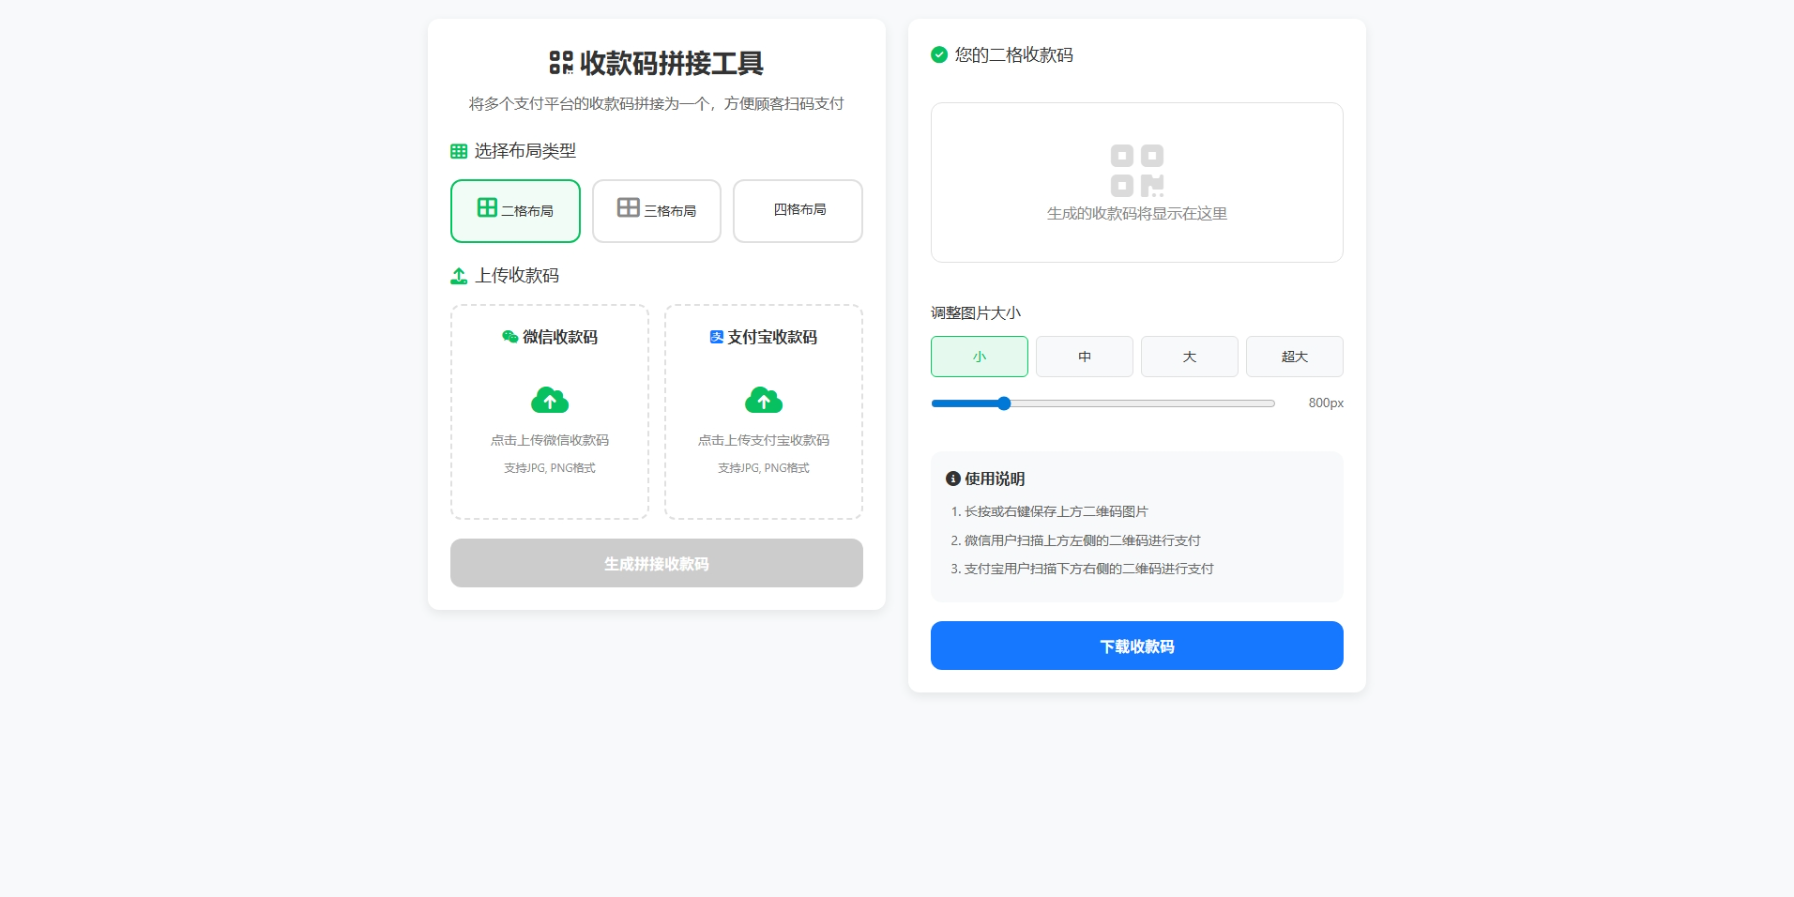The image size is (1794, 897).
Task: Select the 二格布局 layout option
Action: pos(515,211)
